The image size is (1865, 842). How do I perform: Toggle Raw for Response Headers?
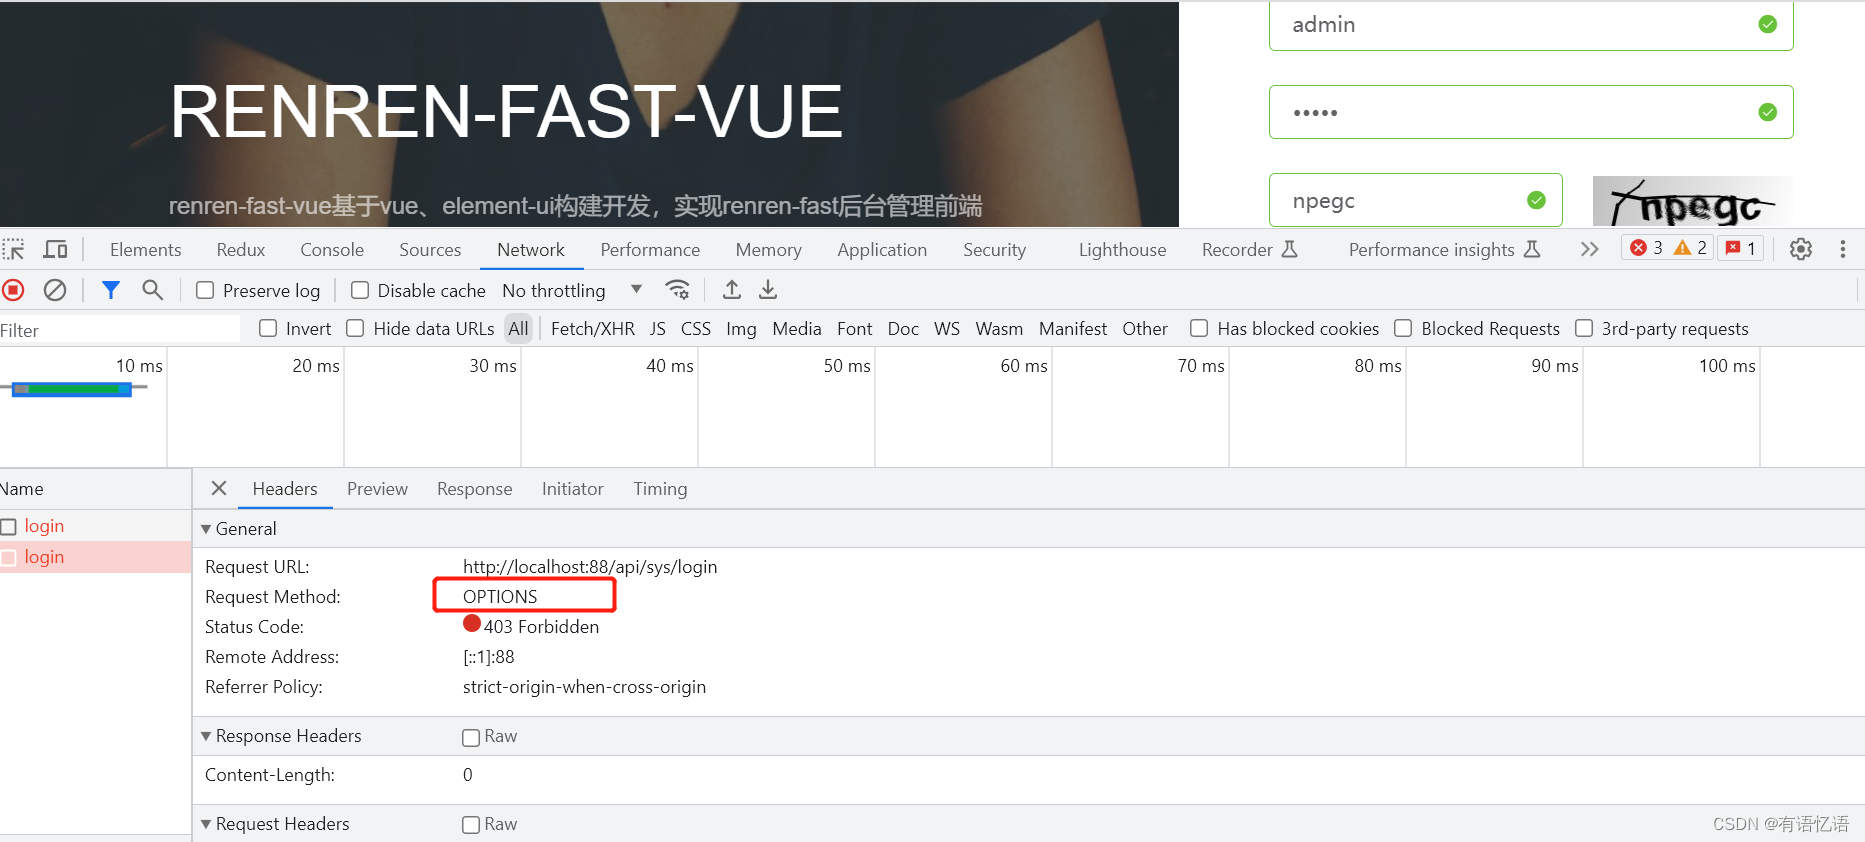coord(471,737)
